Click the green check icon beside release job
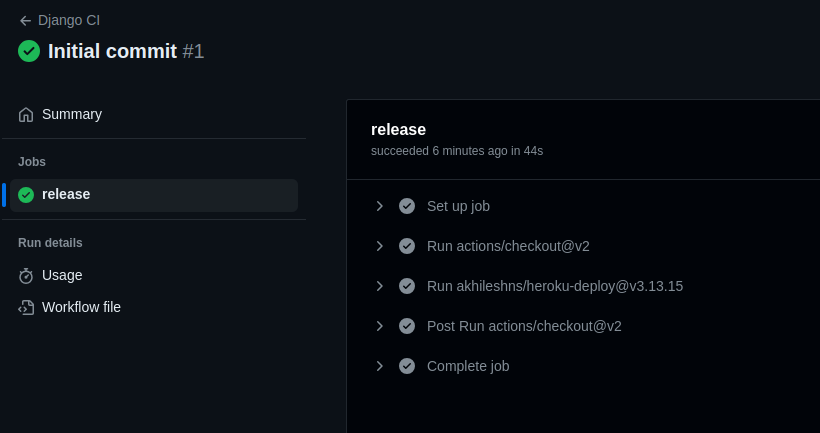820x433 pixels. 26,195
